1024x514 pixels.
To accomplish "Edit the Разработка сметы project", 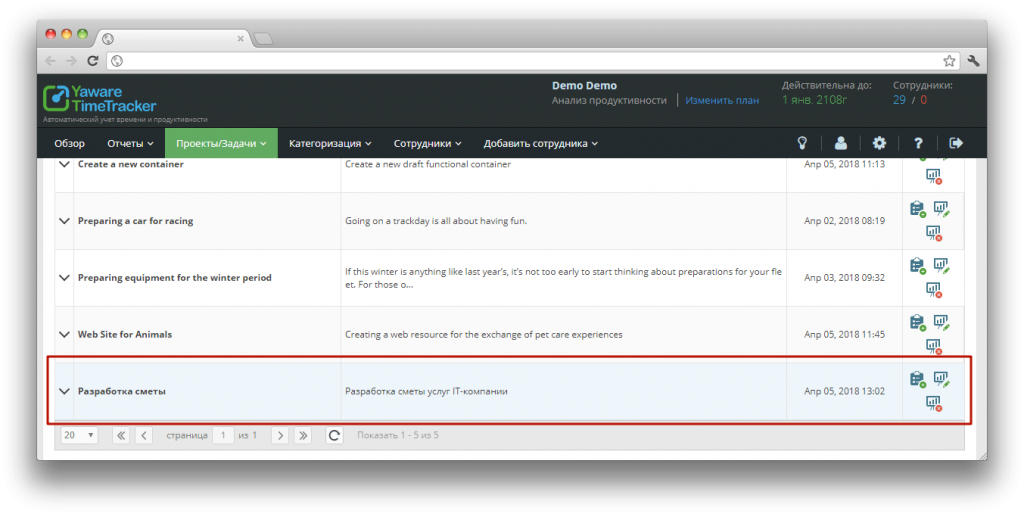I will 941,379.
